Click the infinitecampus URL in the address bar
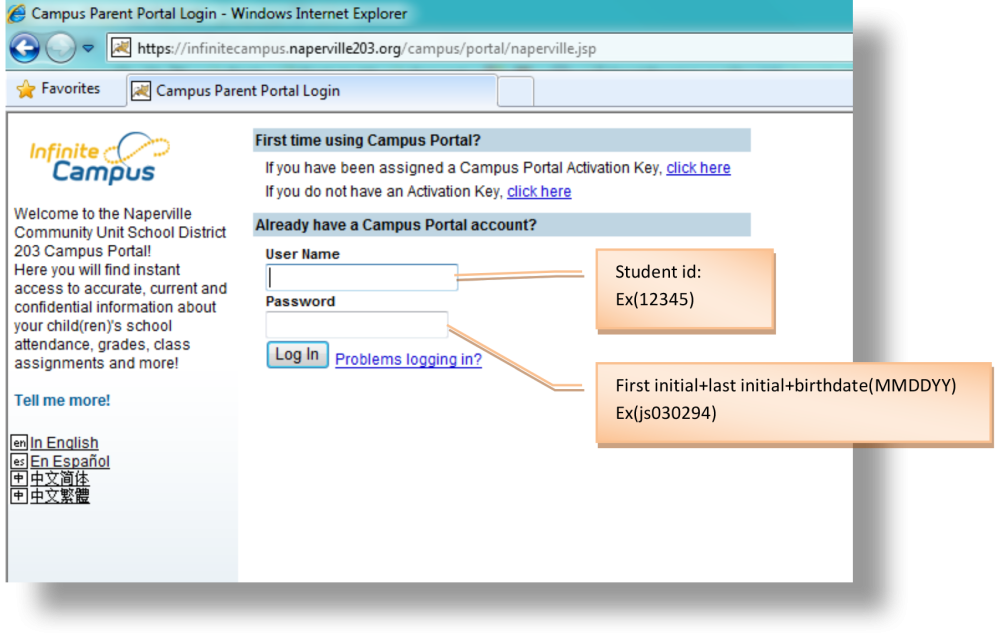Viewport: 1000px width, 638px height. click(x=366, y=48)
